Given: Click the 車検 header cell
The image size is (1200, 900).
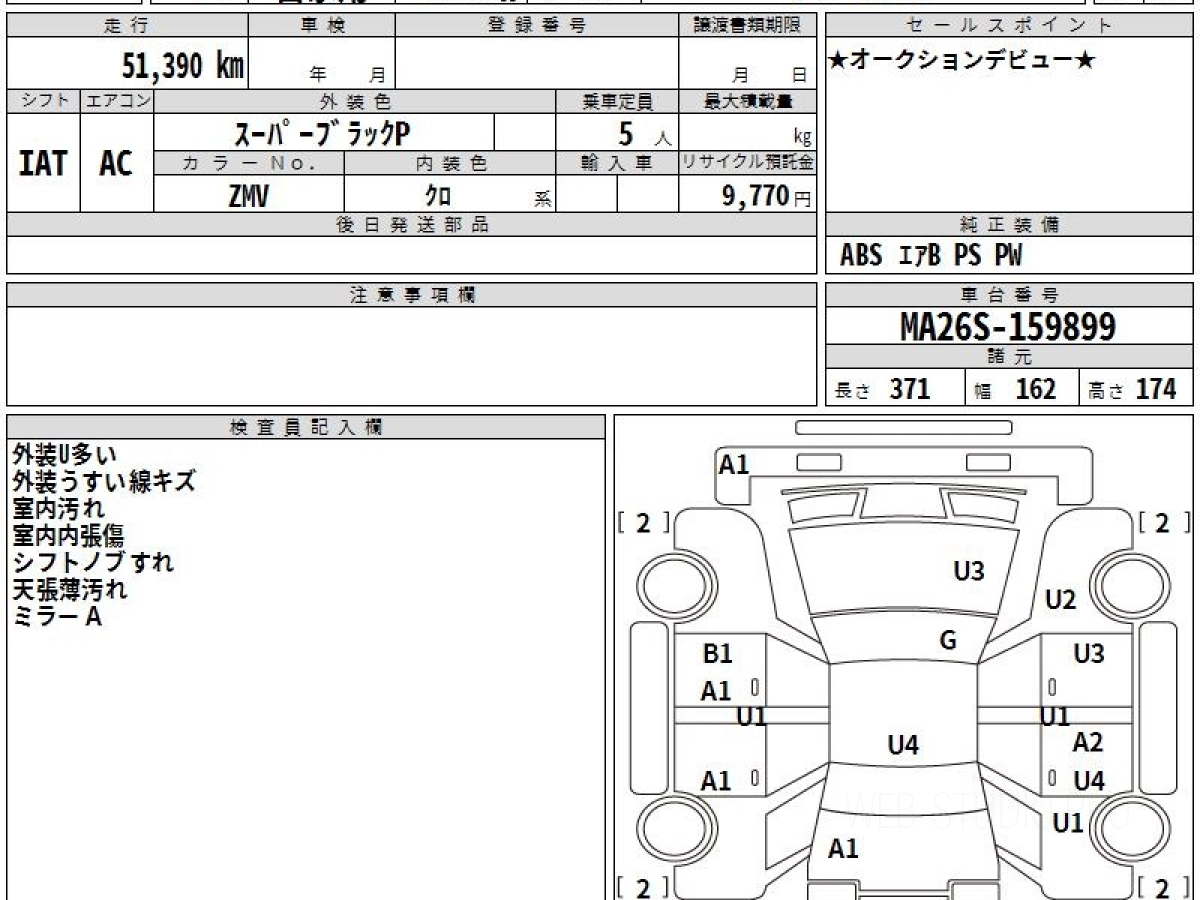Looking at the screenshot, I should [322, 26].
